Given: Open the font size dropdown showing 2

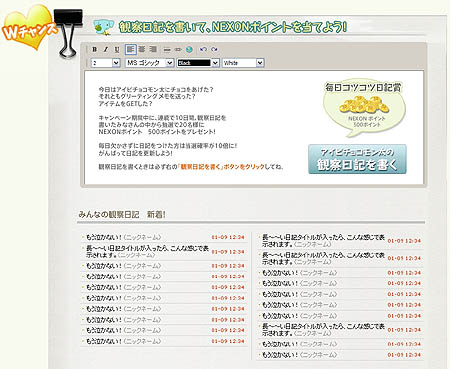Looking at the screenshot, I should click(x=105, y=63).
